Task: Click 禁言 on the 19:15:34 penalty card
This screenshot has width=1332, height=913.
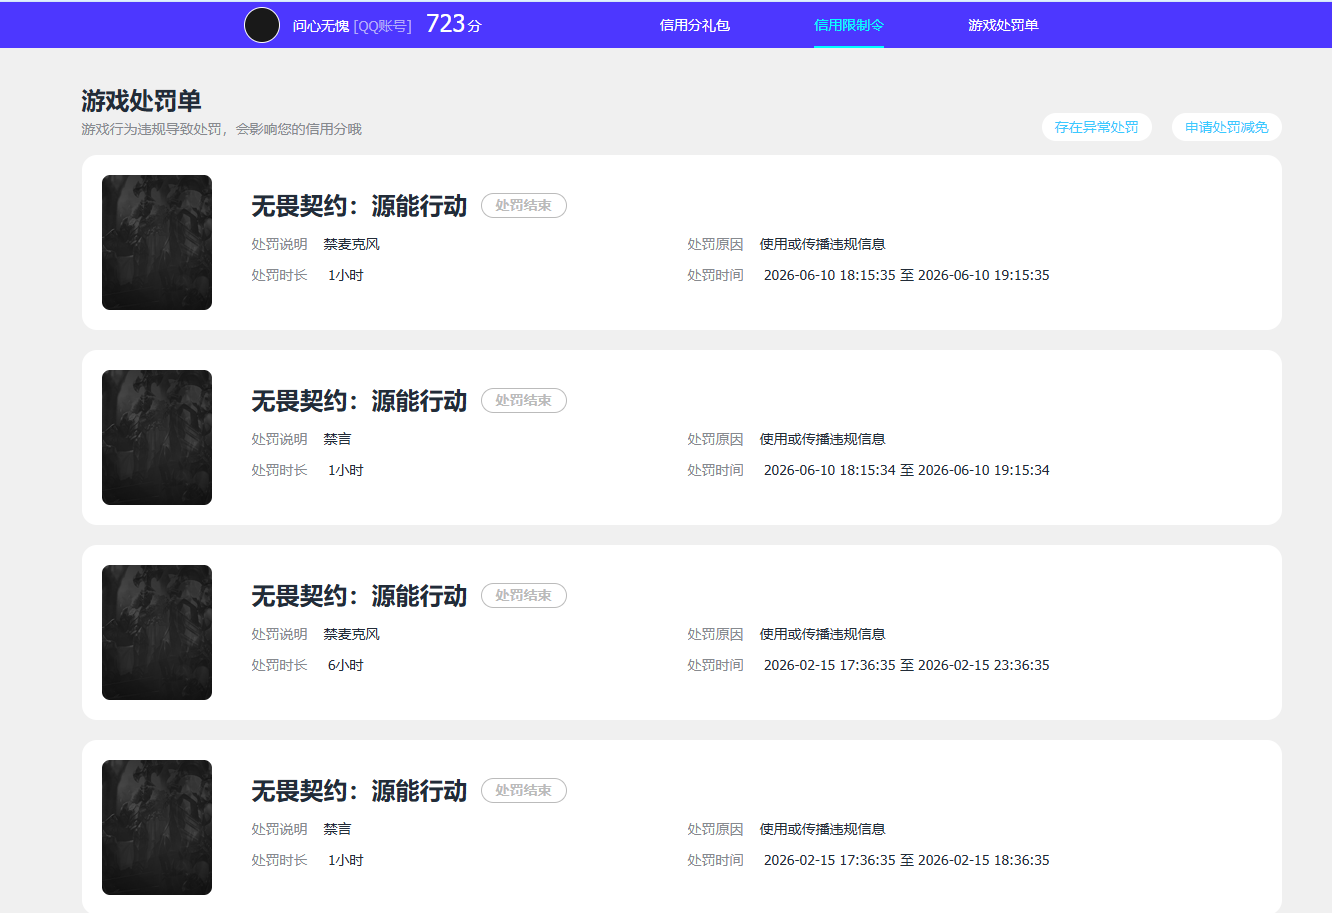Action: point(338,439)
